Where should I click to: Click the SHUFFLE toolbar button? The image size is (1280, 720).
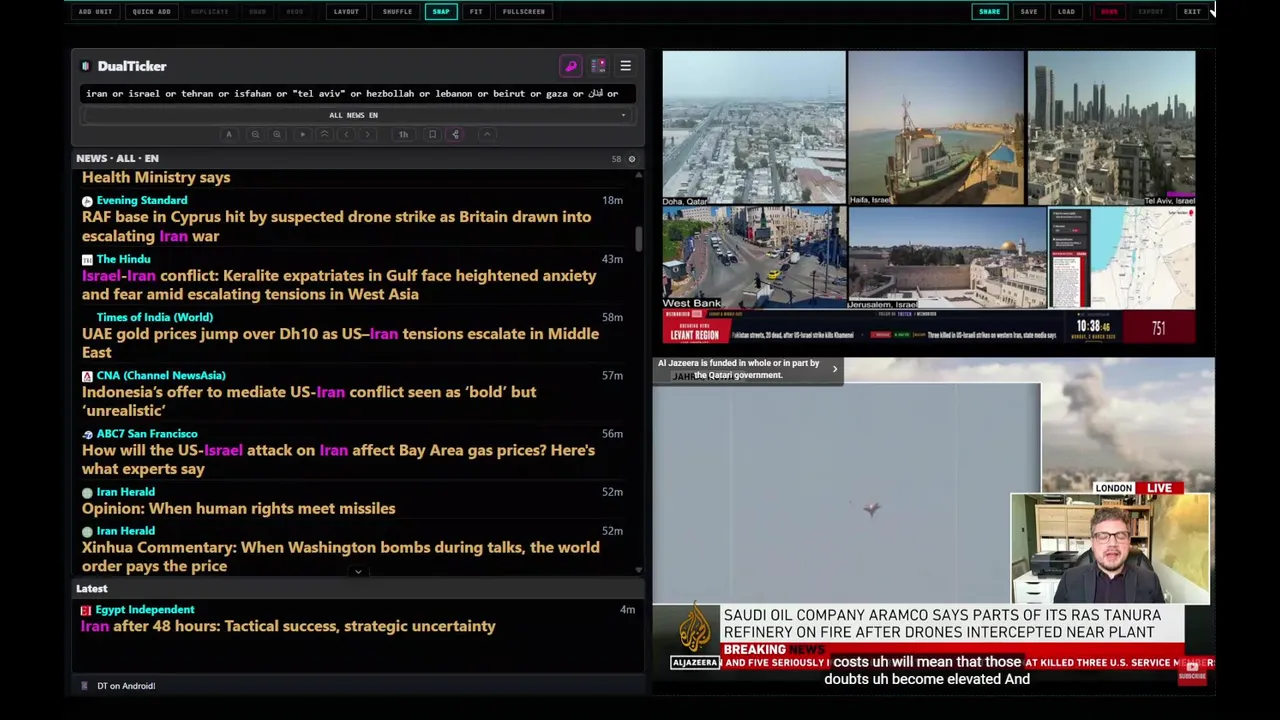pyautogui.click(x=397, y=12)
